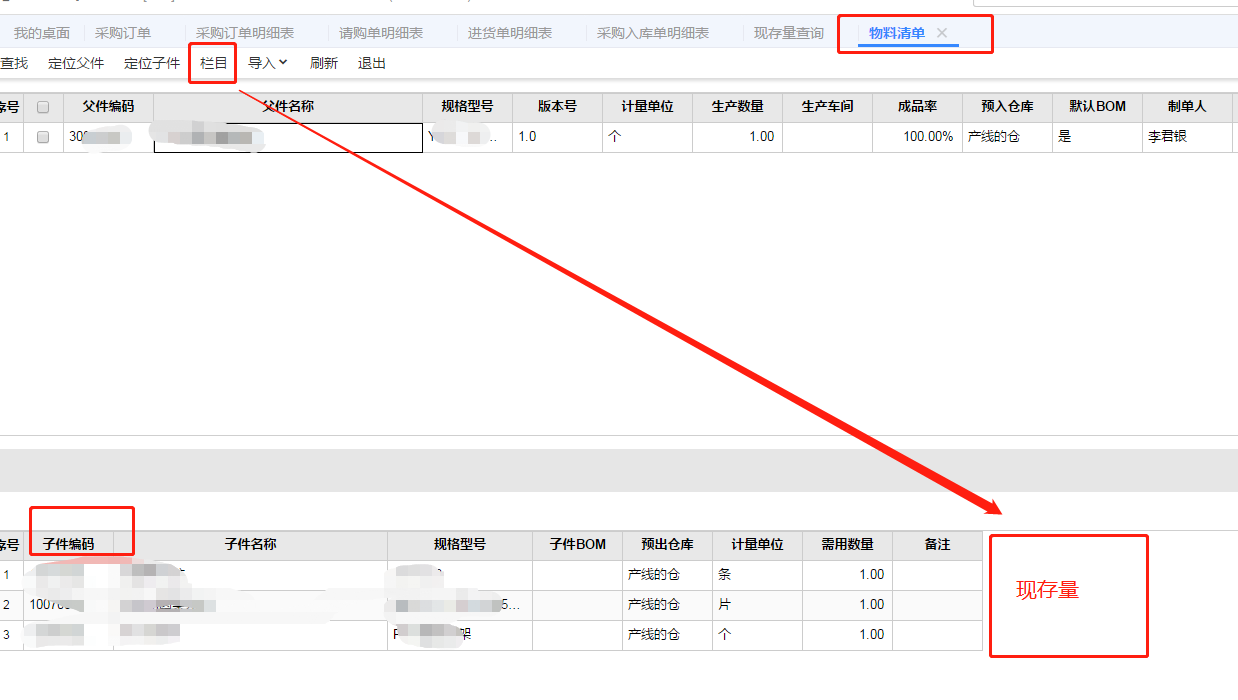Viewport: 1238px width, 700px height.
Task: Click the 预出仓库 column header
Action: tap(668, 545)
